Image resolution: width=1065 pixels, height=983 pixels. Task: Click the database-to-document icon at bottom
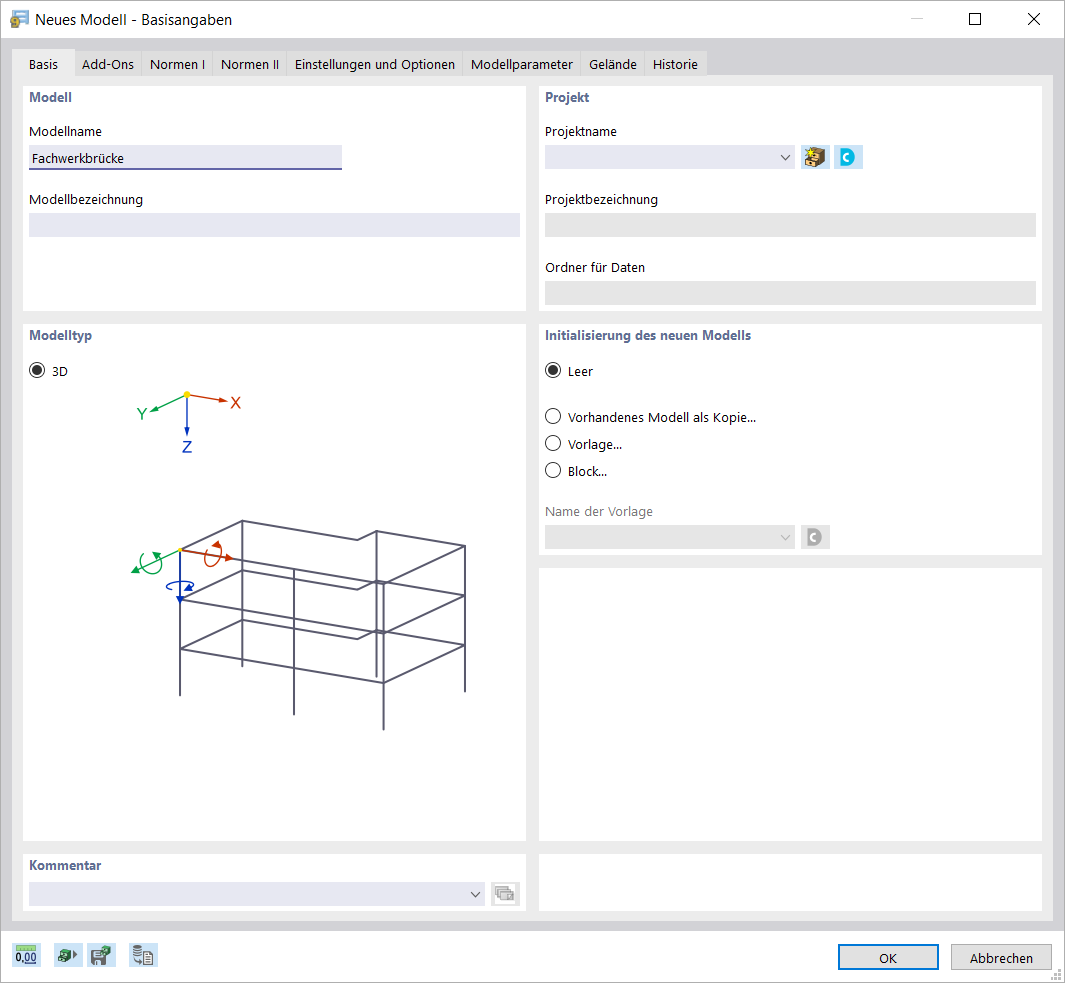tap(143, 956)
